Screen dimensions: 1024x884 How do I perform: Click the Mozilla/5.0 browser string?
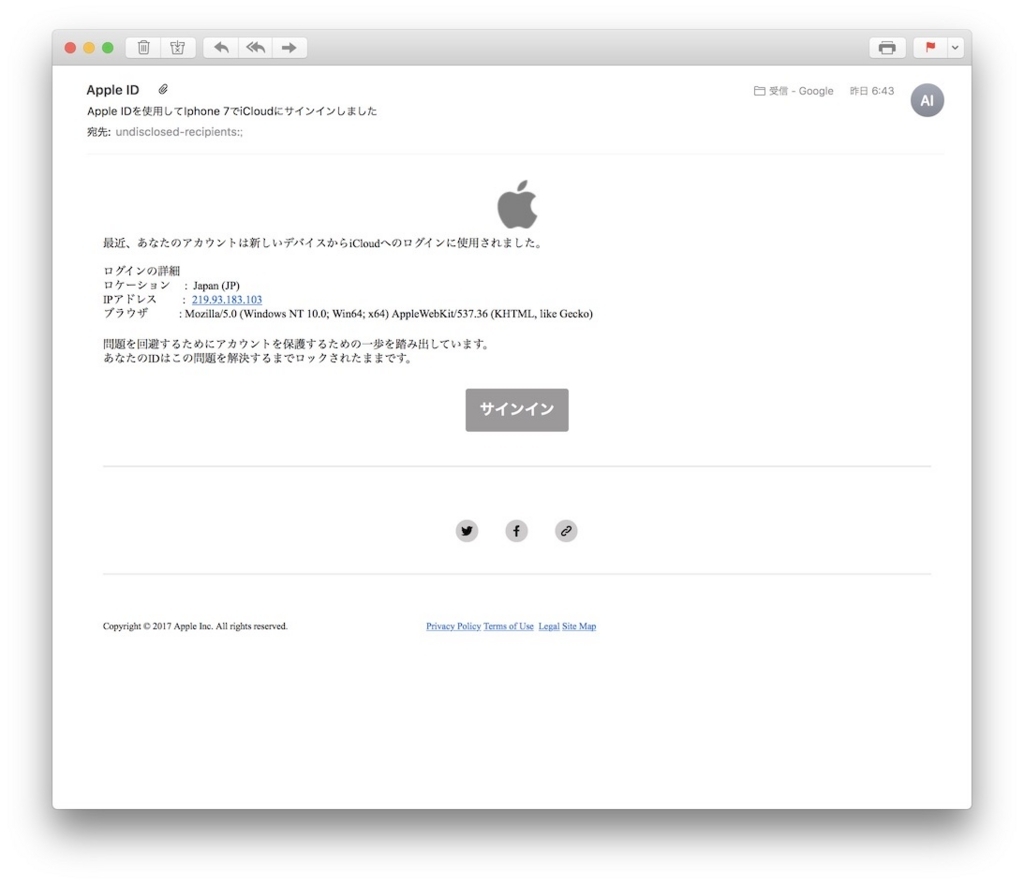click(x=389, y=314)
